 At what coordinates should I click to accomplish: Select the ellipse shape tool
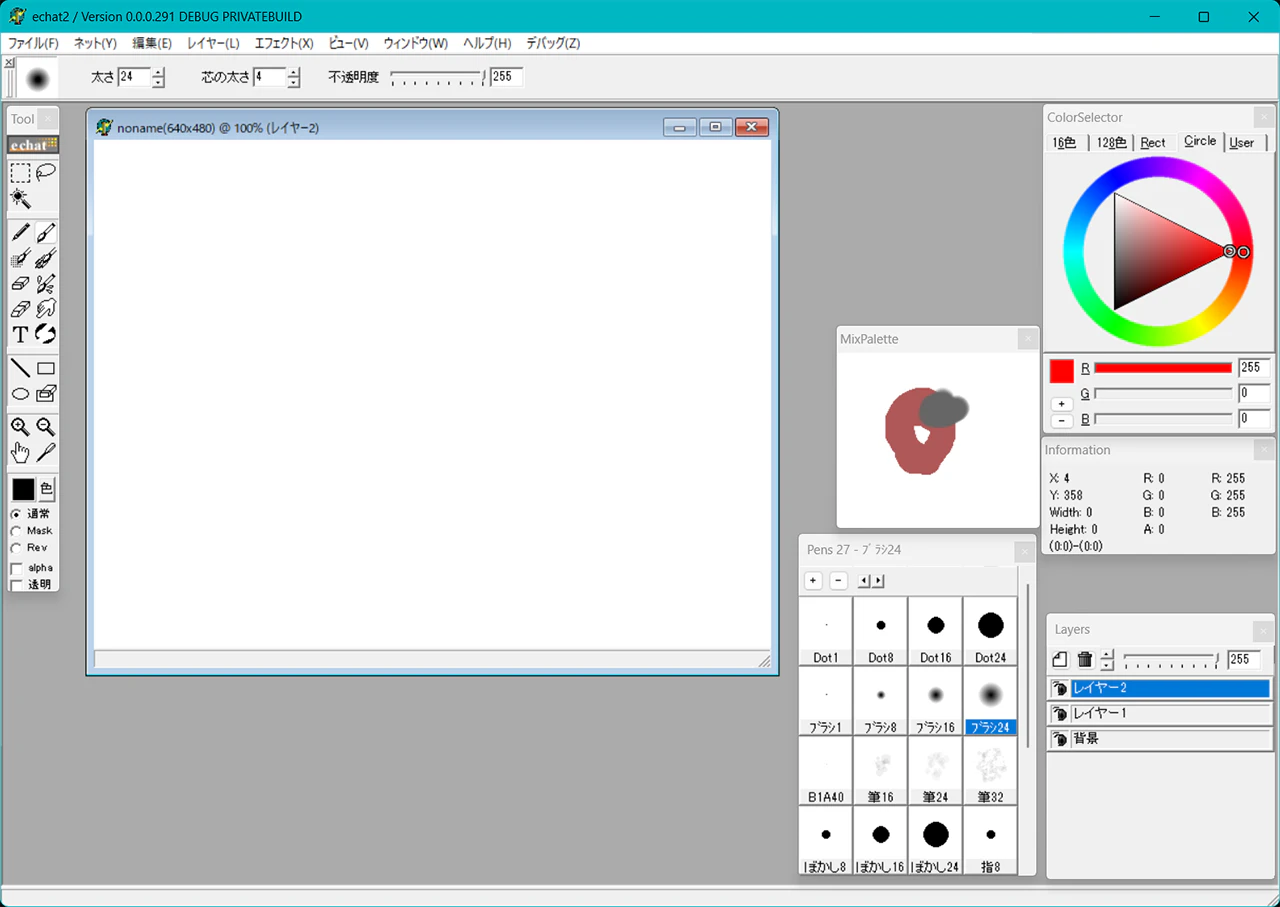(x=20, y=394)
